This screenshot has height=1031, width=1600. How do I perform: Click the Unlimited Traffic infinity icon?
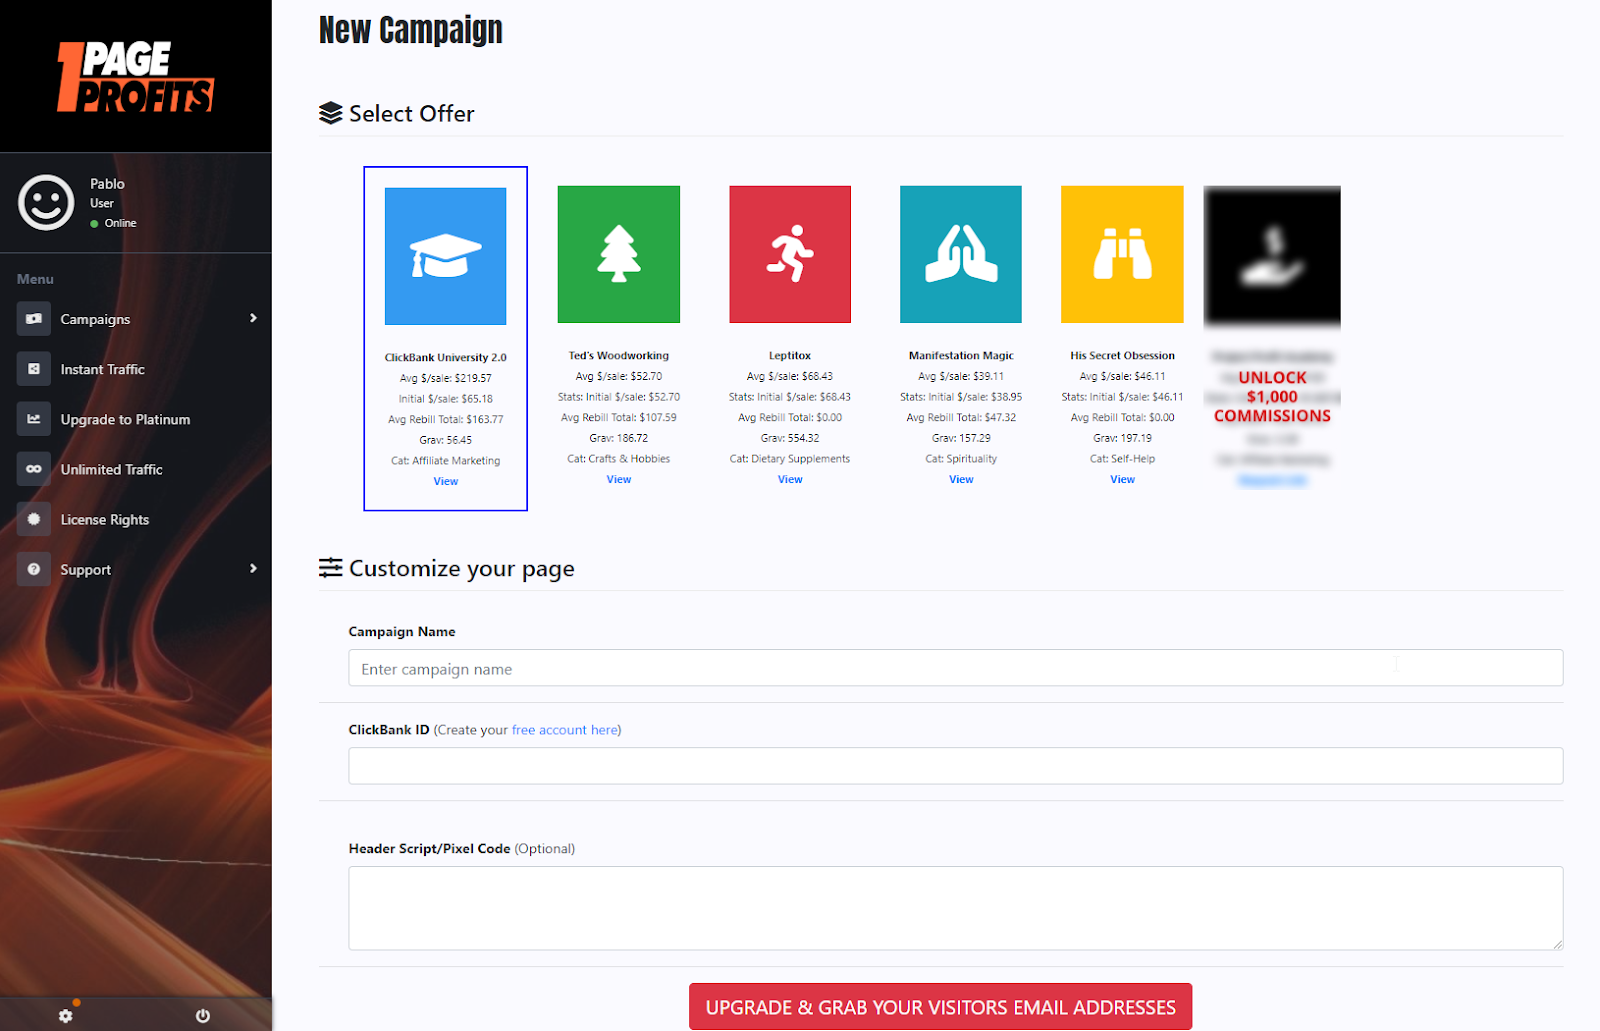(34, 469)
